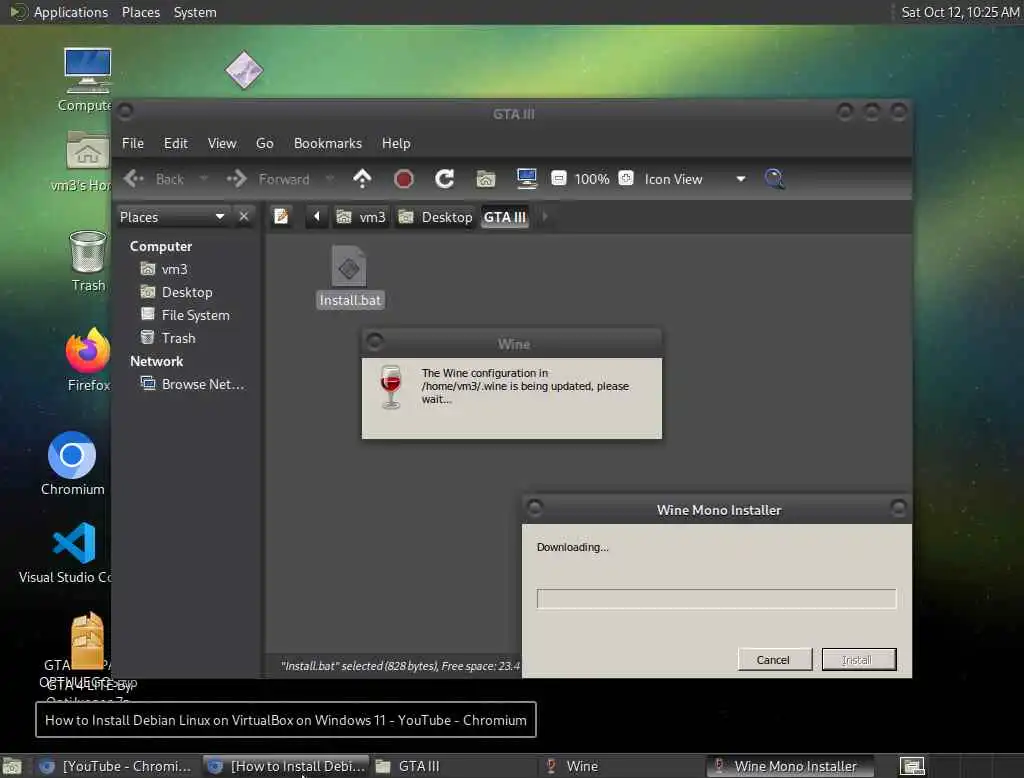This screenshot has height=778, width=1024.
Task: Go up to parent folder
Action: pos(362,178)
